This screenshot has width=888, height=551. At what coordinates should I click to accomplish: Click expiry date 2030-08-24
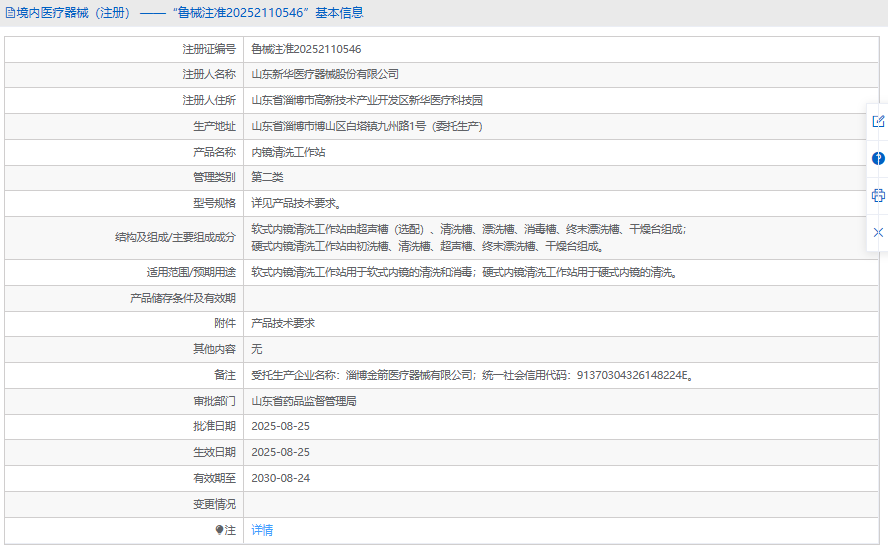[x=280, y=478]
